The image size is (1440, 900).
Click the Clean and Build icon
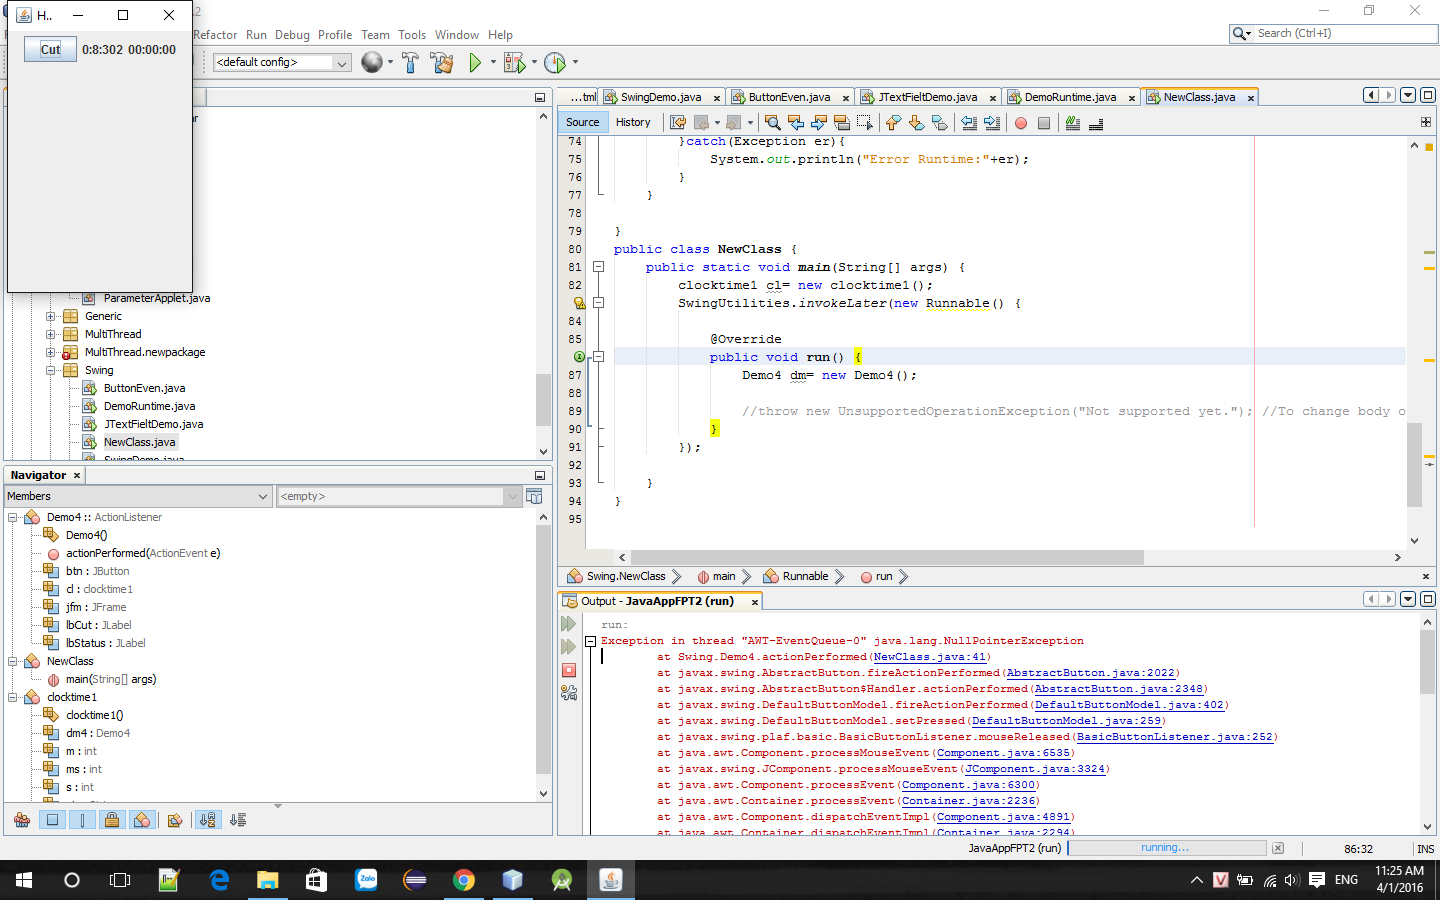coord(441,62)
